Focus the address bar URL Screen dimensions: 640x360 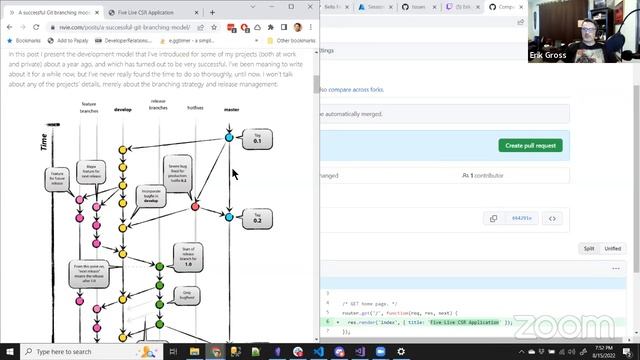click(124, 27)
